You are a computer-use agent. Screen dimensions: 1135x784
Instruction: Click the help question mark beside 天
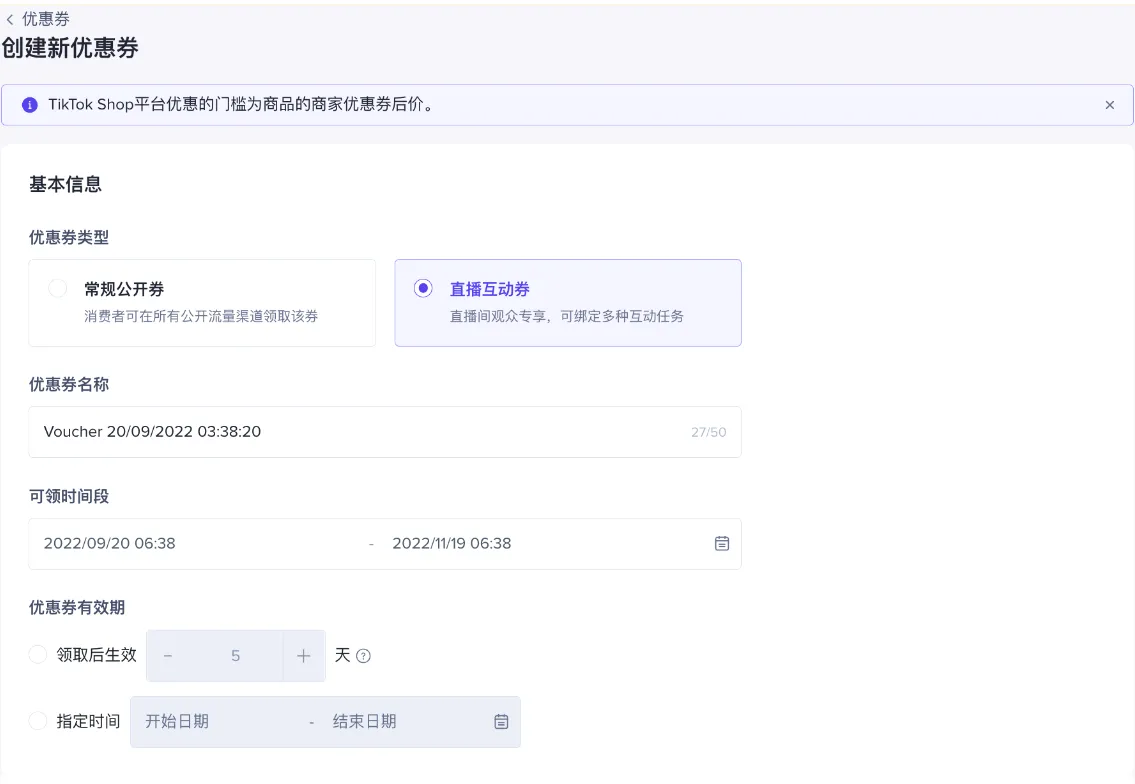pyautogui.click(x=363, y=657)
